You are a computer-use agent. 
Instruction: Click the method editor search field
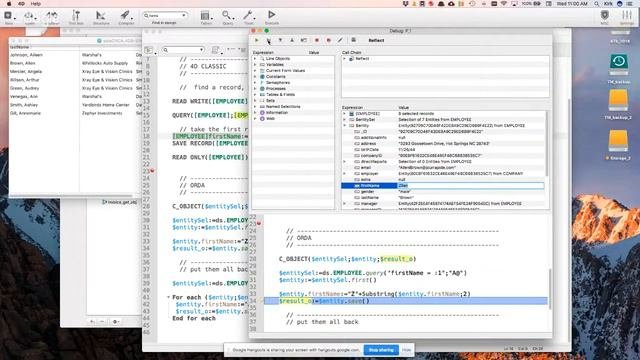point(183,50)
